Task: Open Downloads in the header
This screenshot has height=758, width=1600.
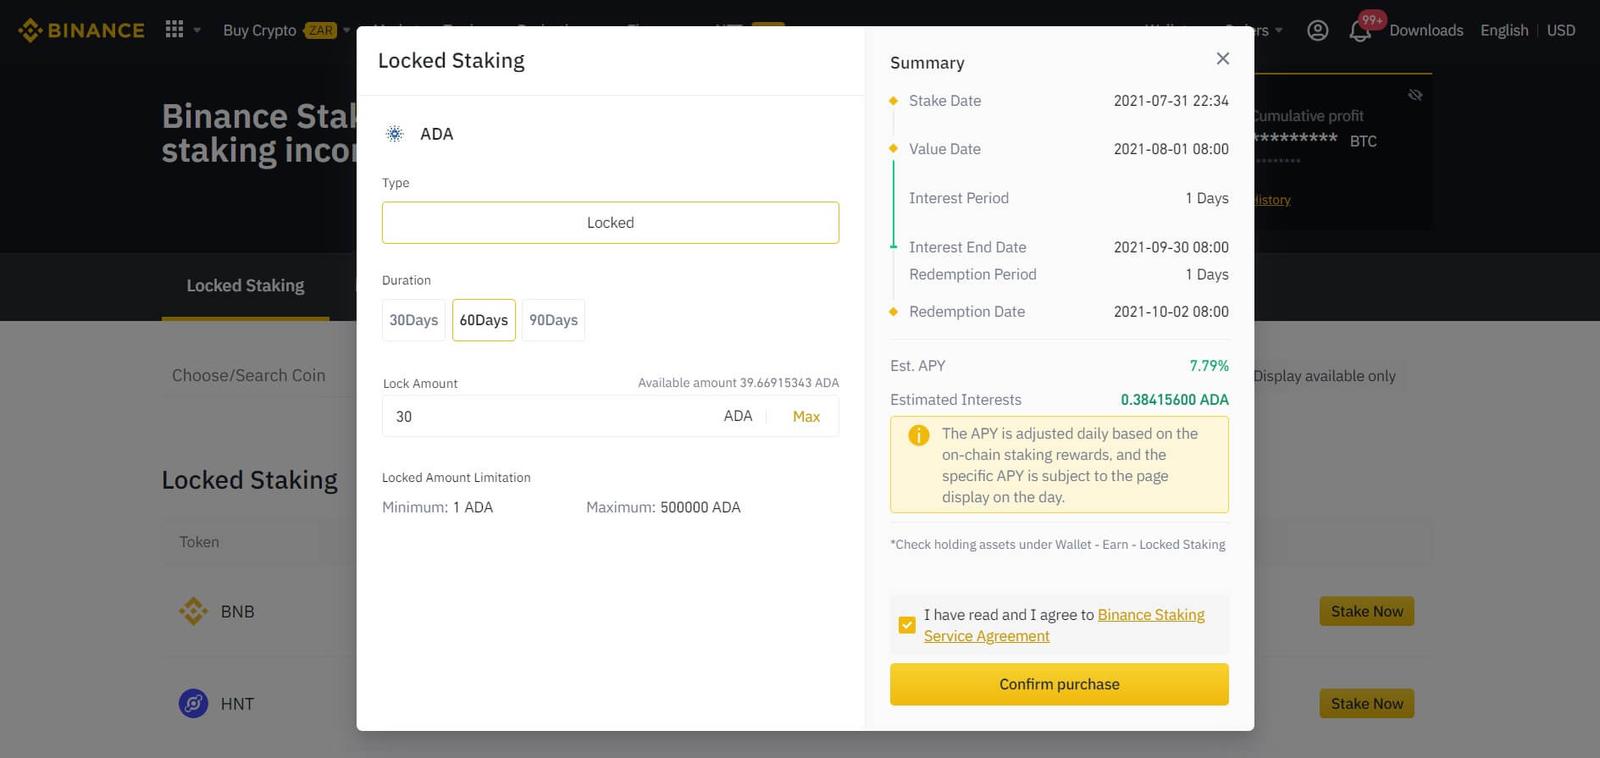Action: (x=1426, y=30)
